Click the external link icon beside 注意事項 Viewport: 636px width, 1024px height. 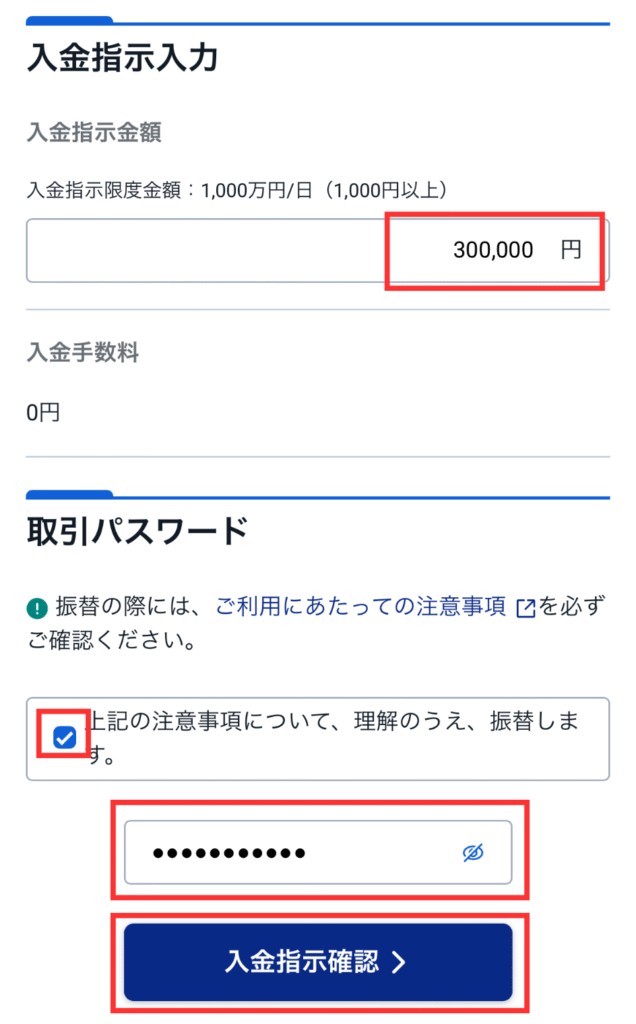(x=526, y=608)
